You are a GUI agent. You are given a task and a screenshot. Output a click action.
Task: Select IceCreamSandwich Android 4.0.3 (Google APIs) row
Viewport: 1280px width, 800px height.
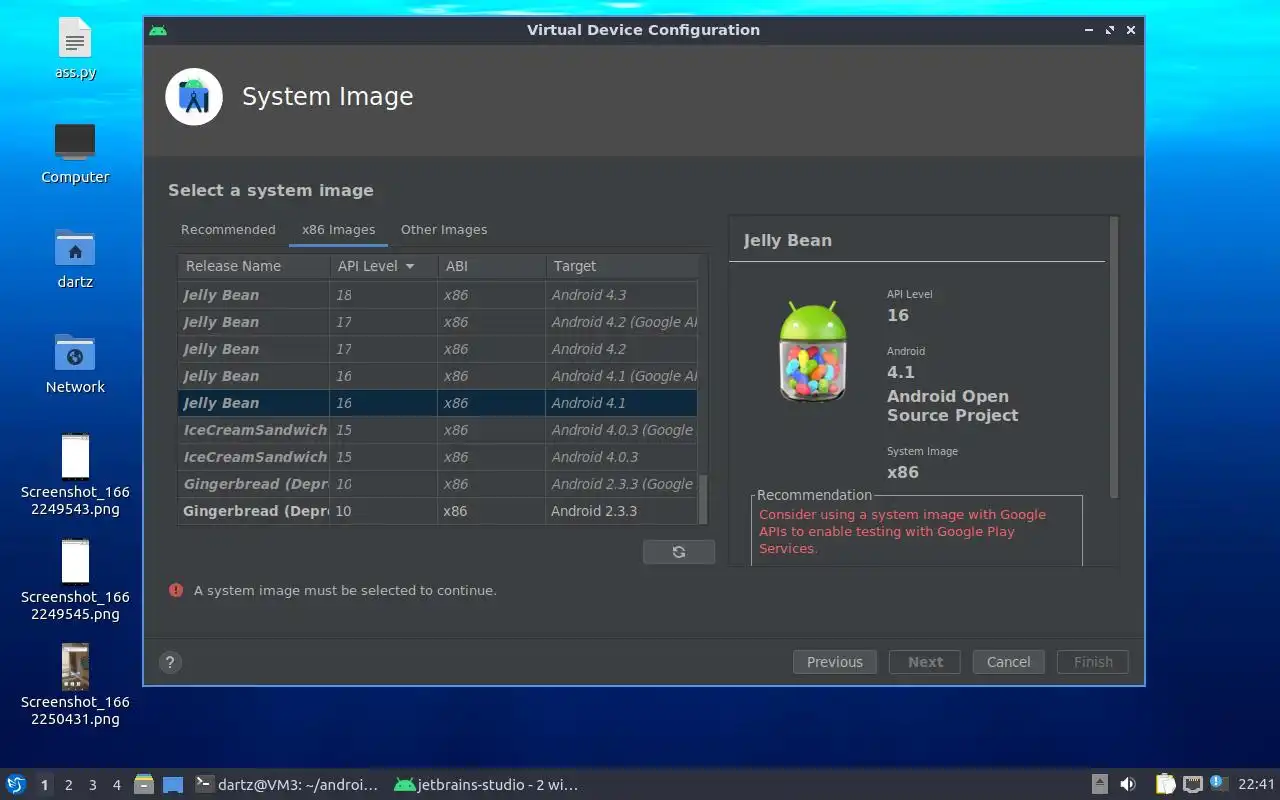pos(438,430)
